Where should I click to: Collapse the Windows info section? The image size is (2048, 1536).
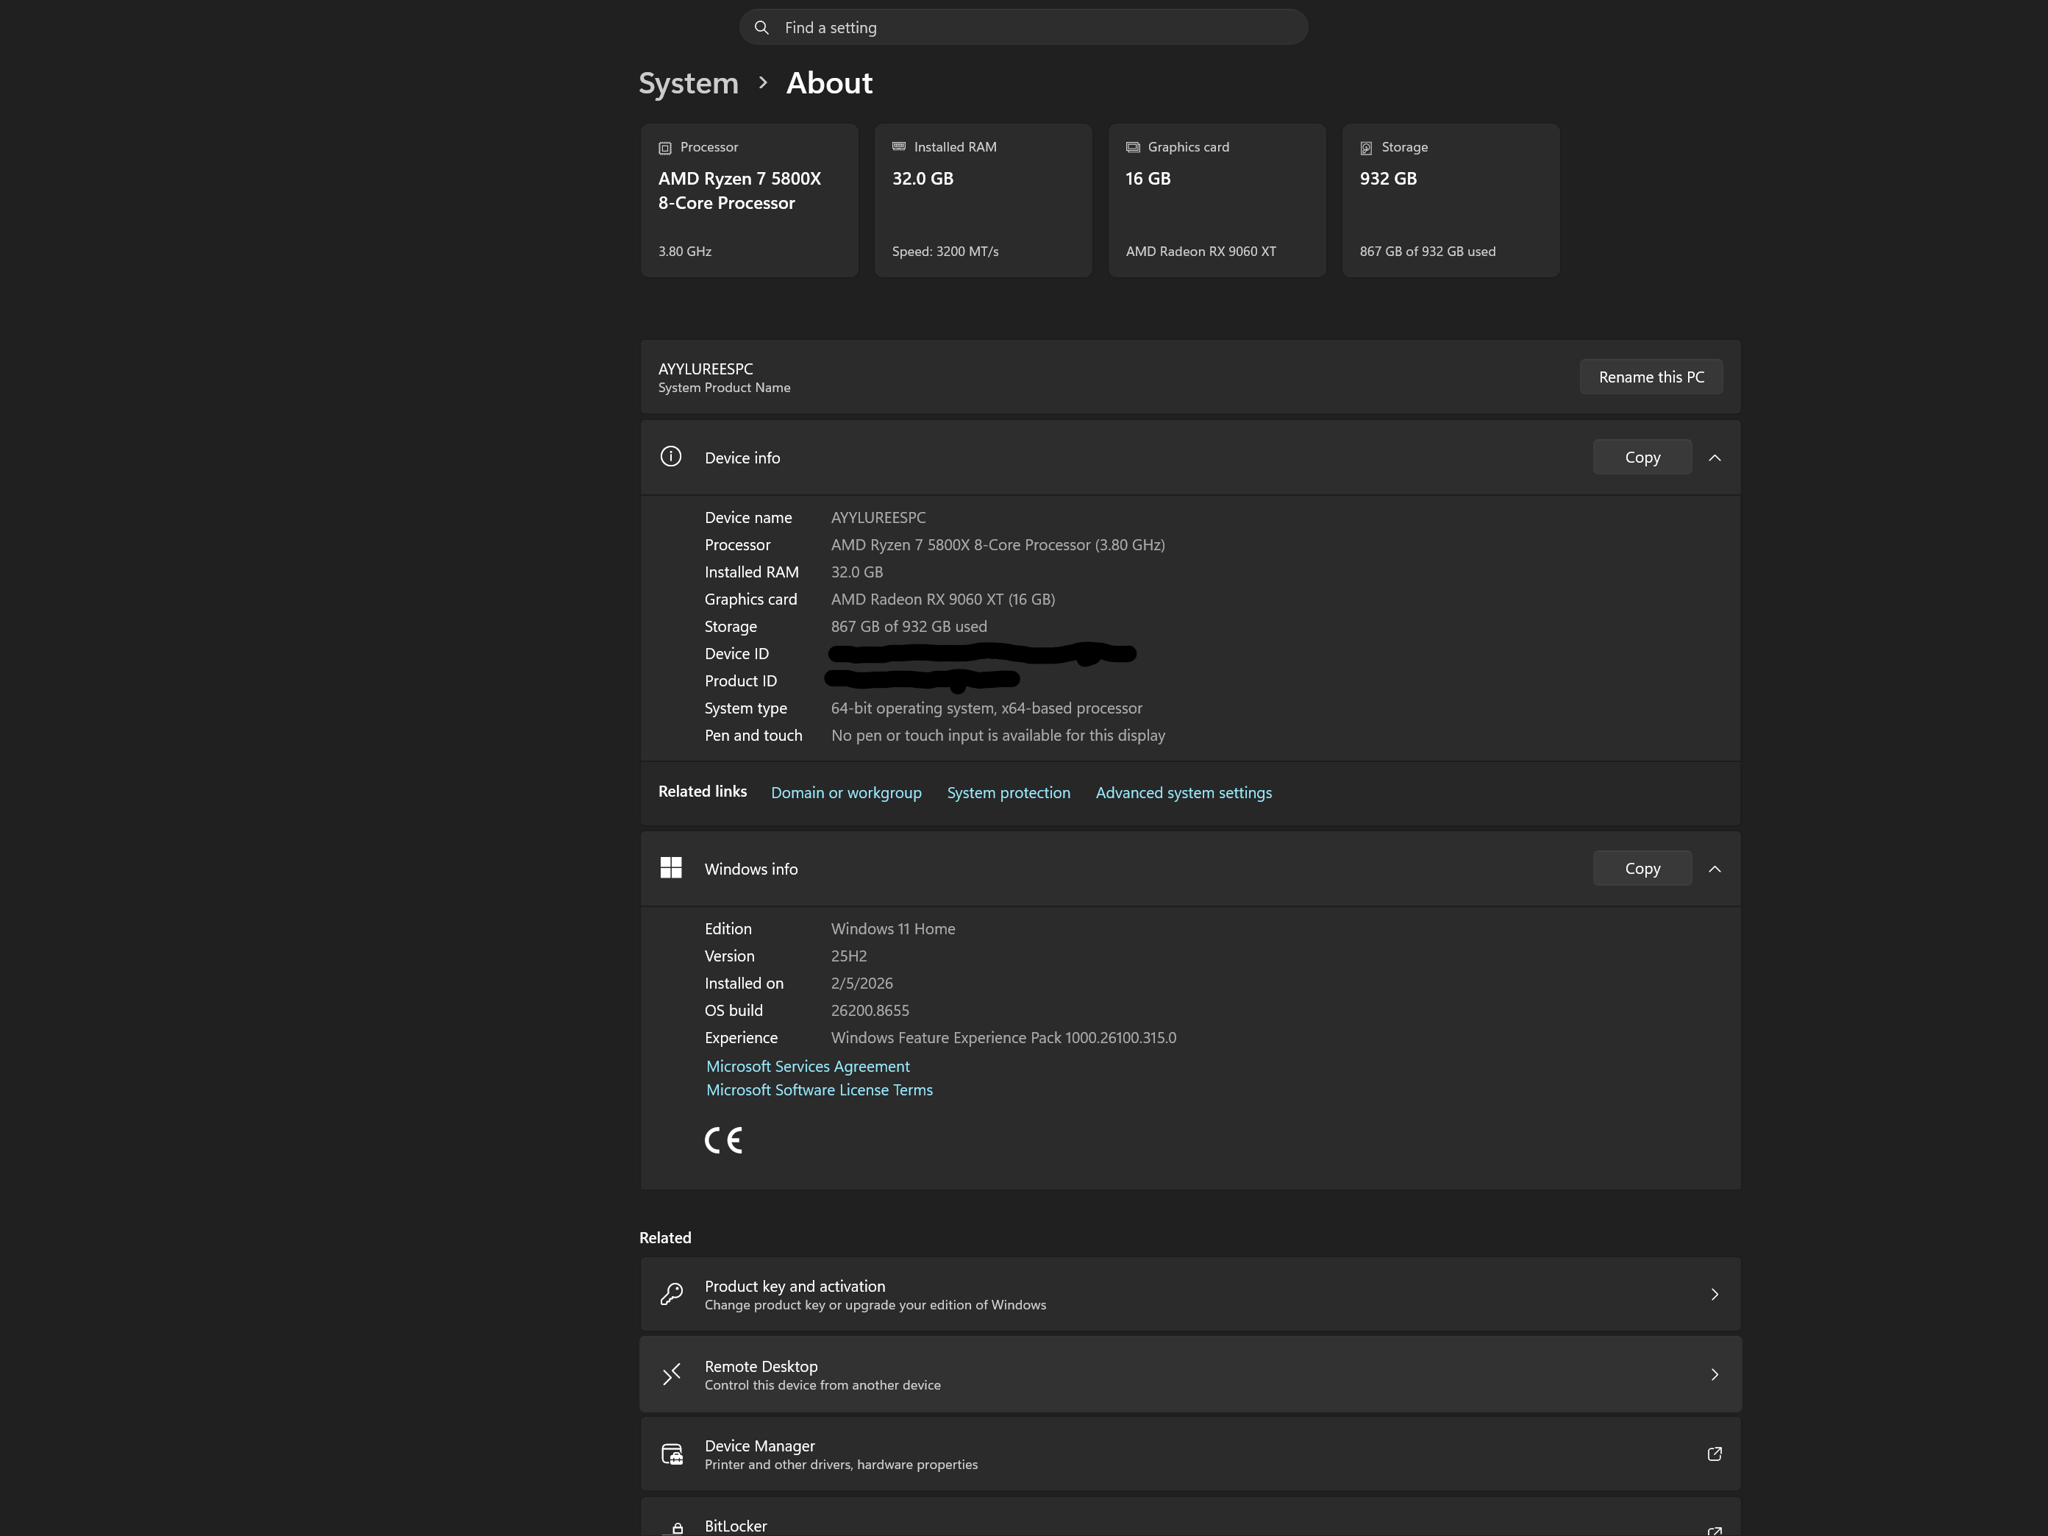point(1715,869)
